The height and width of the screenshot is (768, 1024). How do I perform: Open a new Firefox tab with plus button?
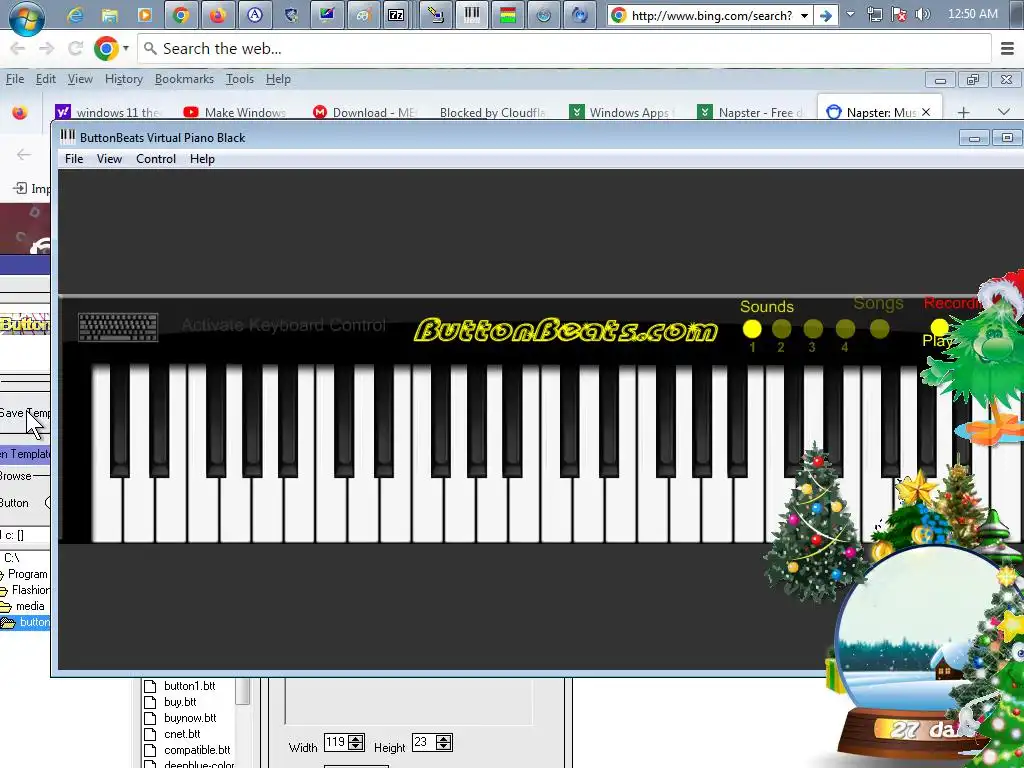[x=963, y=112]
